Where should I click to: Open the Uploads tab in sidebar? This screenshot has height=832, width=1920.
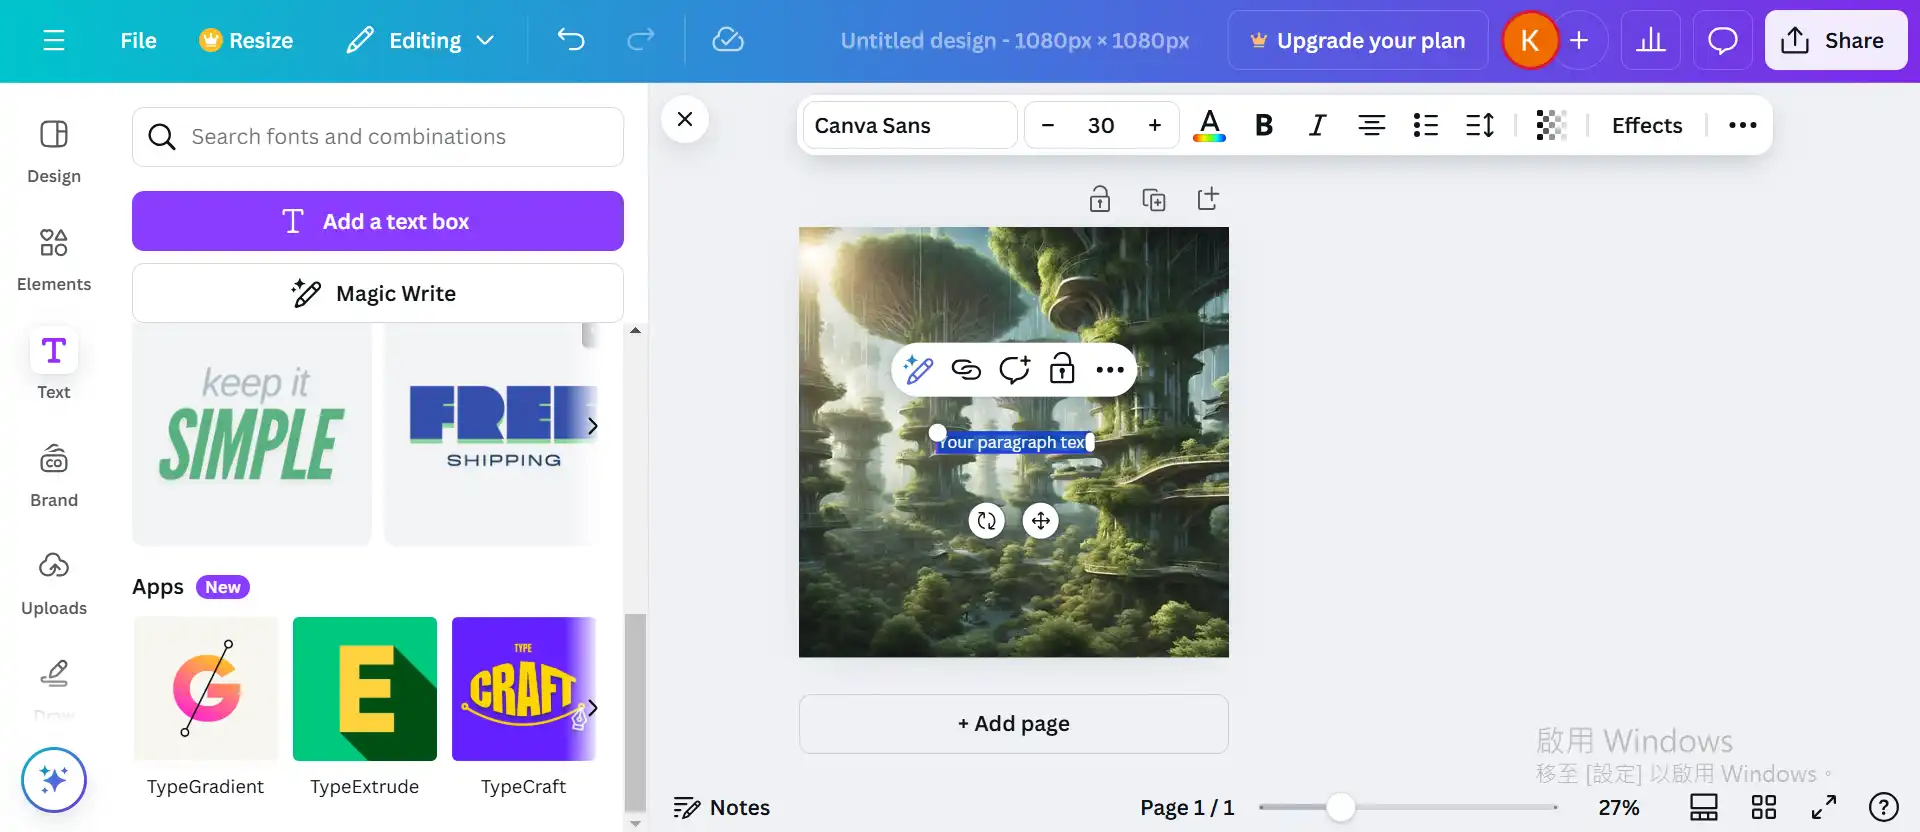(54, 584)
